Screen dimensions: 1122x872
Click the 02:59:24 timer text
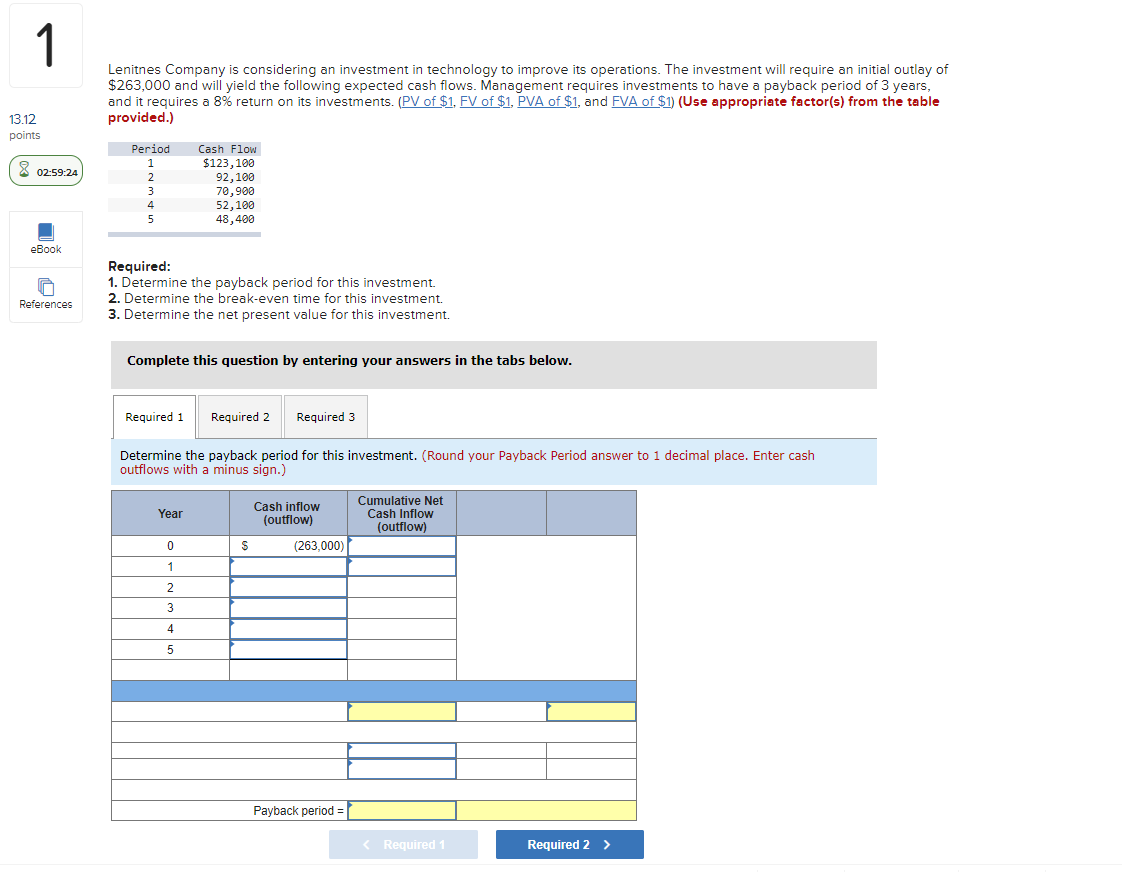tap(57, 172)
